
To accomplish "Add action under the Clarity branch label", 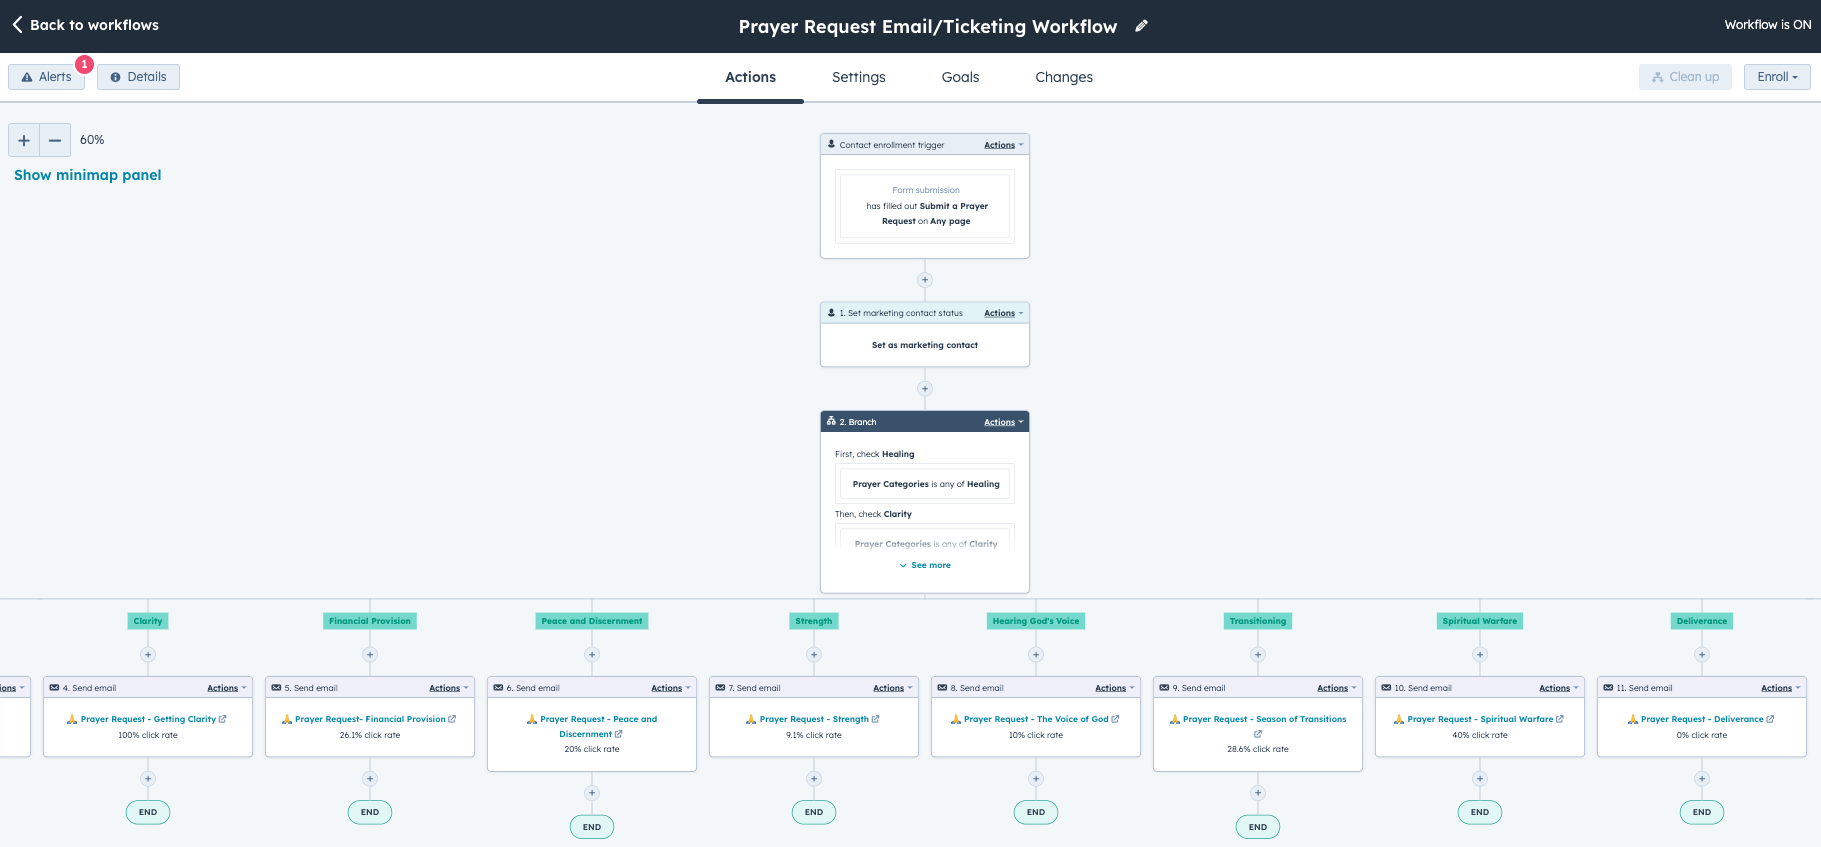I will pos(148,655).
